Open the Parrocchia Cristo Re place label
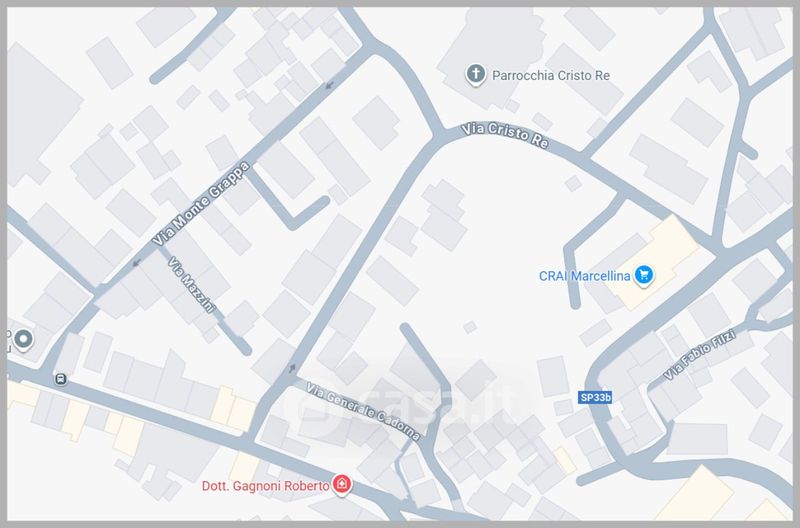Image resolution: width=800 pixels, height=528 pixels. tap(551, 76)
